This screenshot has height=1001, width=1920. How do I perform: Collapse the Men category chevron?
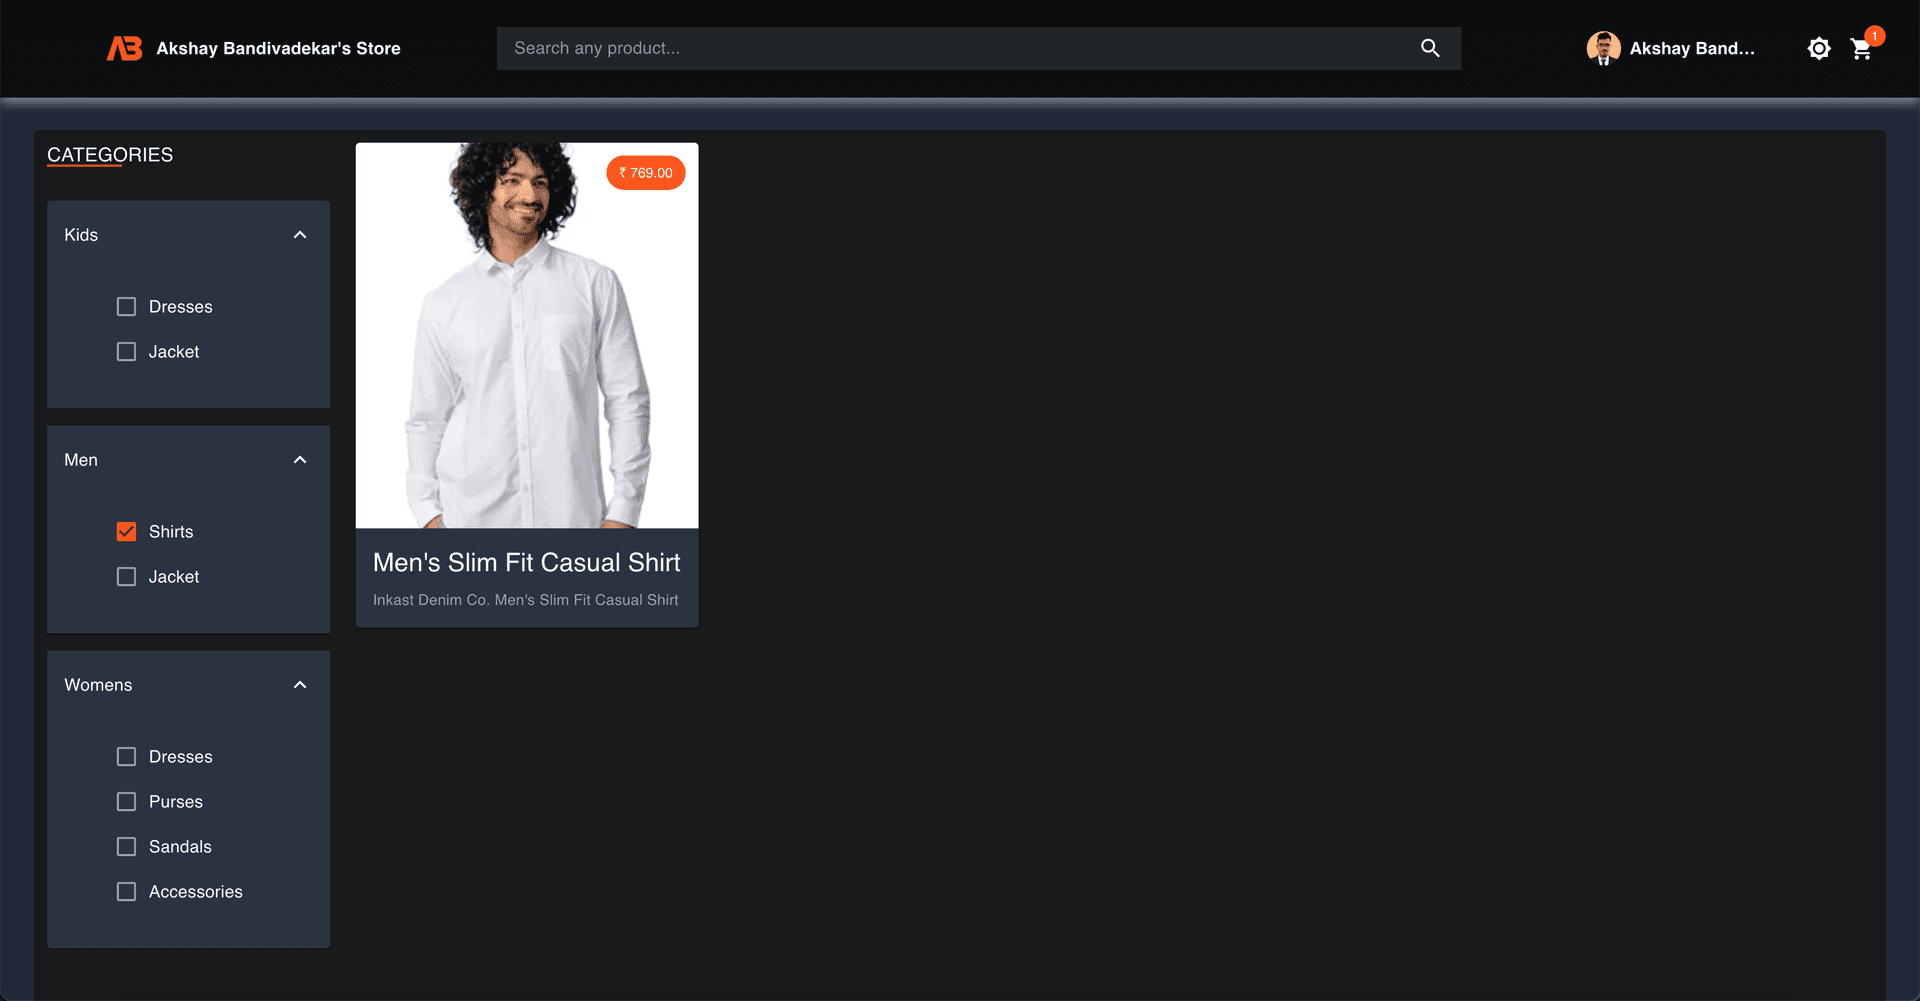[300, 460]
